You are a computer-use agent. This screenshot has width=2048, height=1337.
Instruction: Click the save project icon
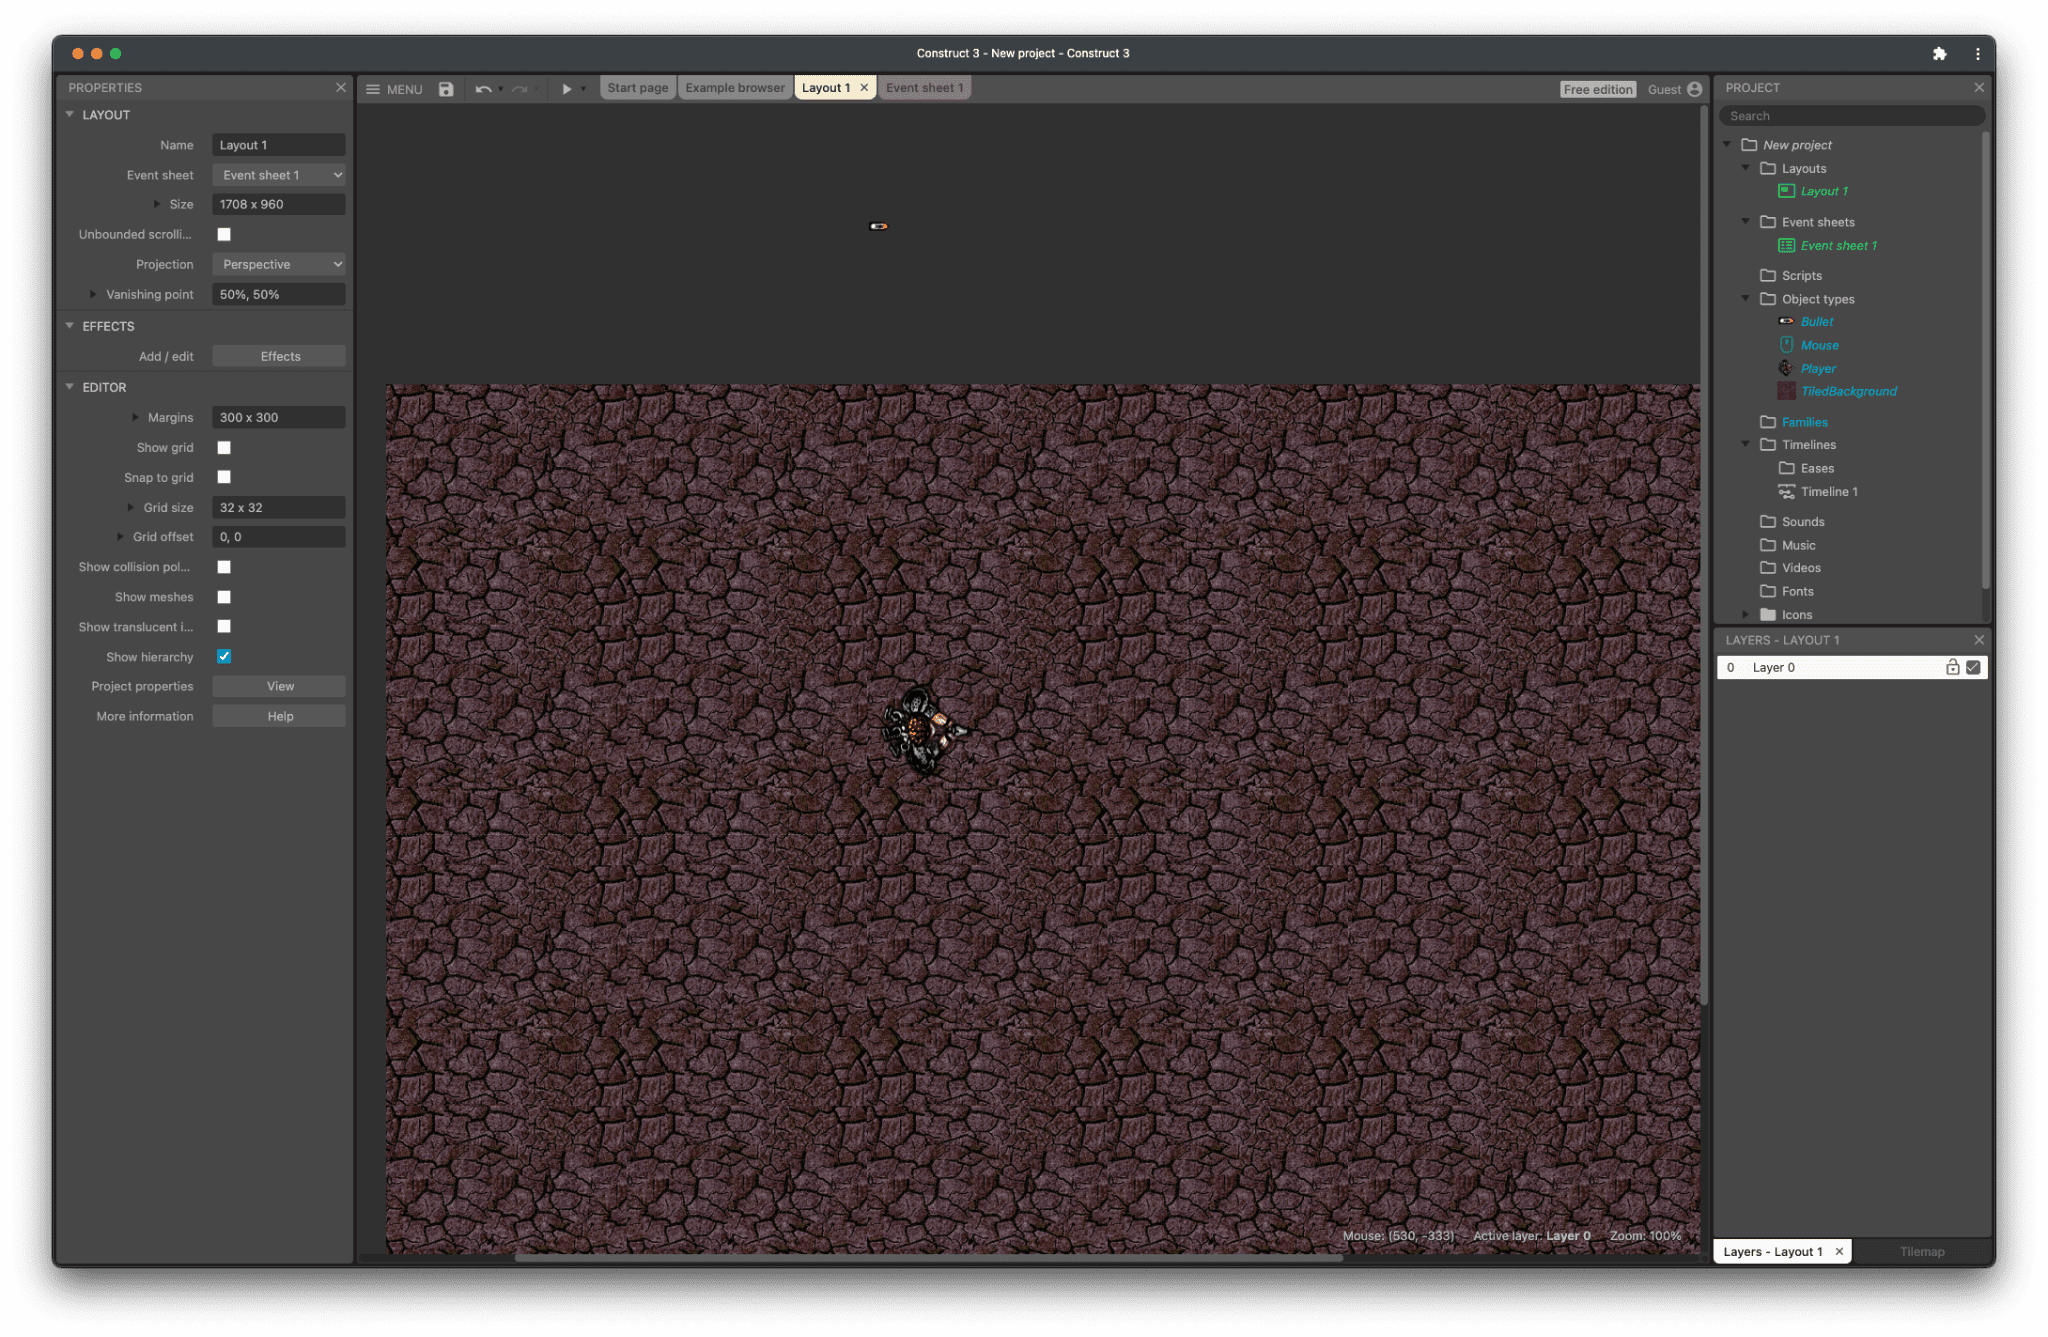[x=445, y=88]
